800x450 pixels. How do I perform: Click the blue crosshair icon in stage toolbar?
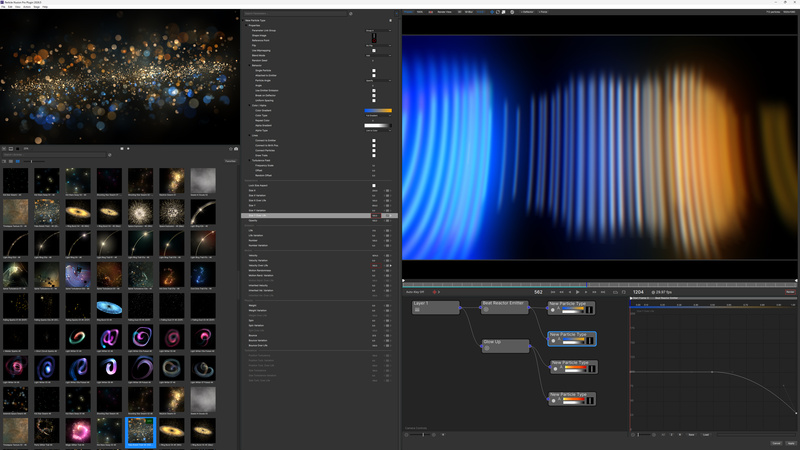(492, 12)
